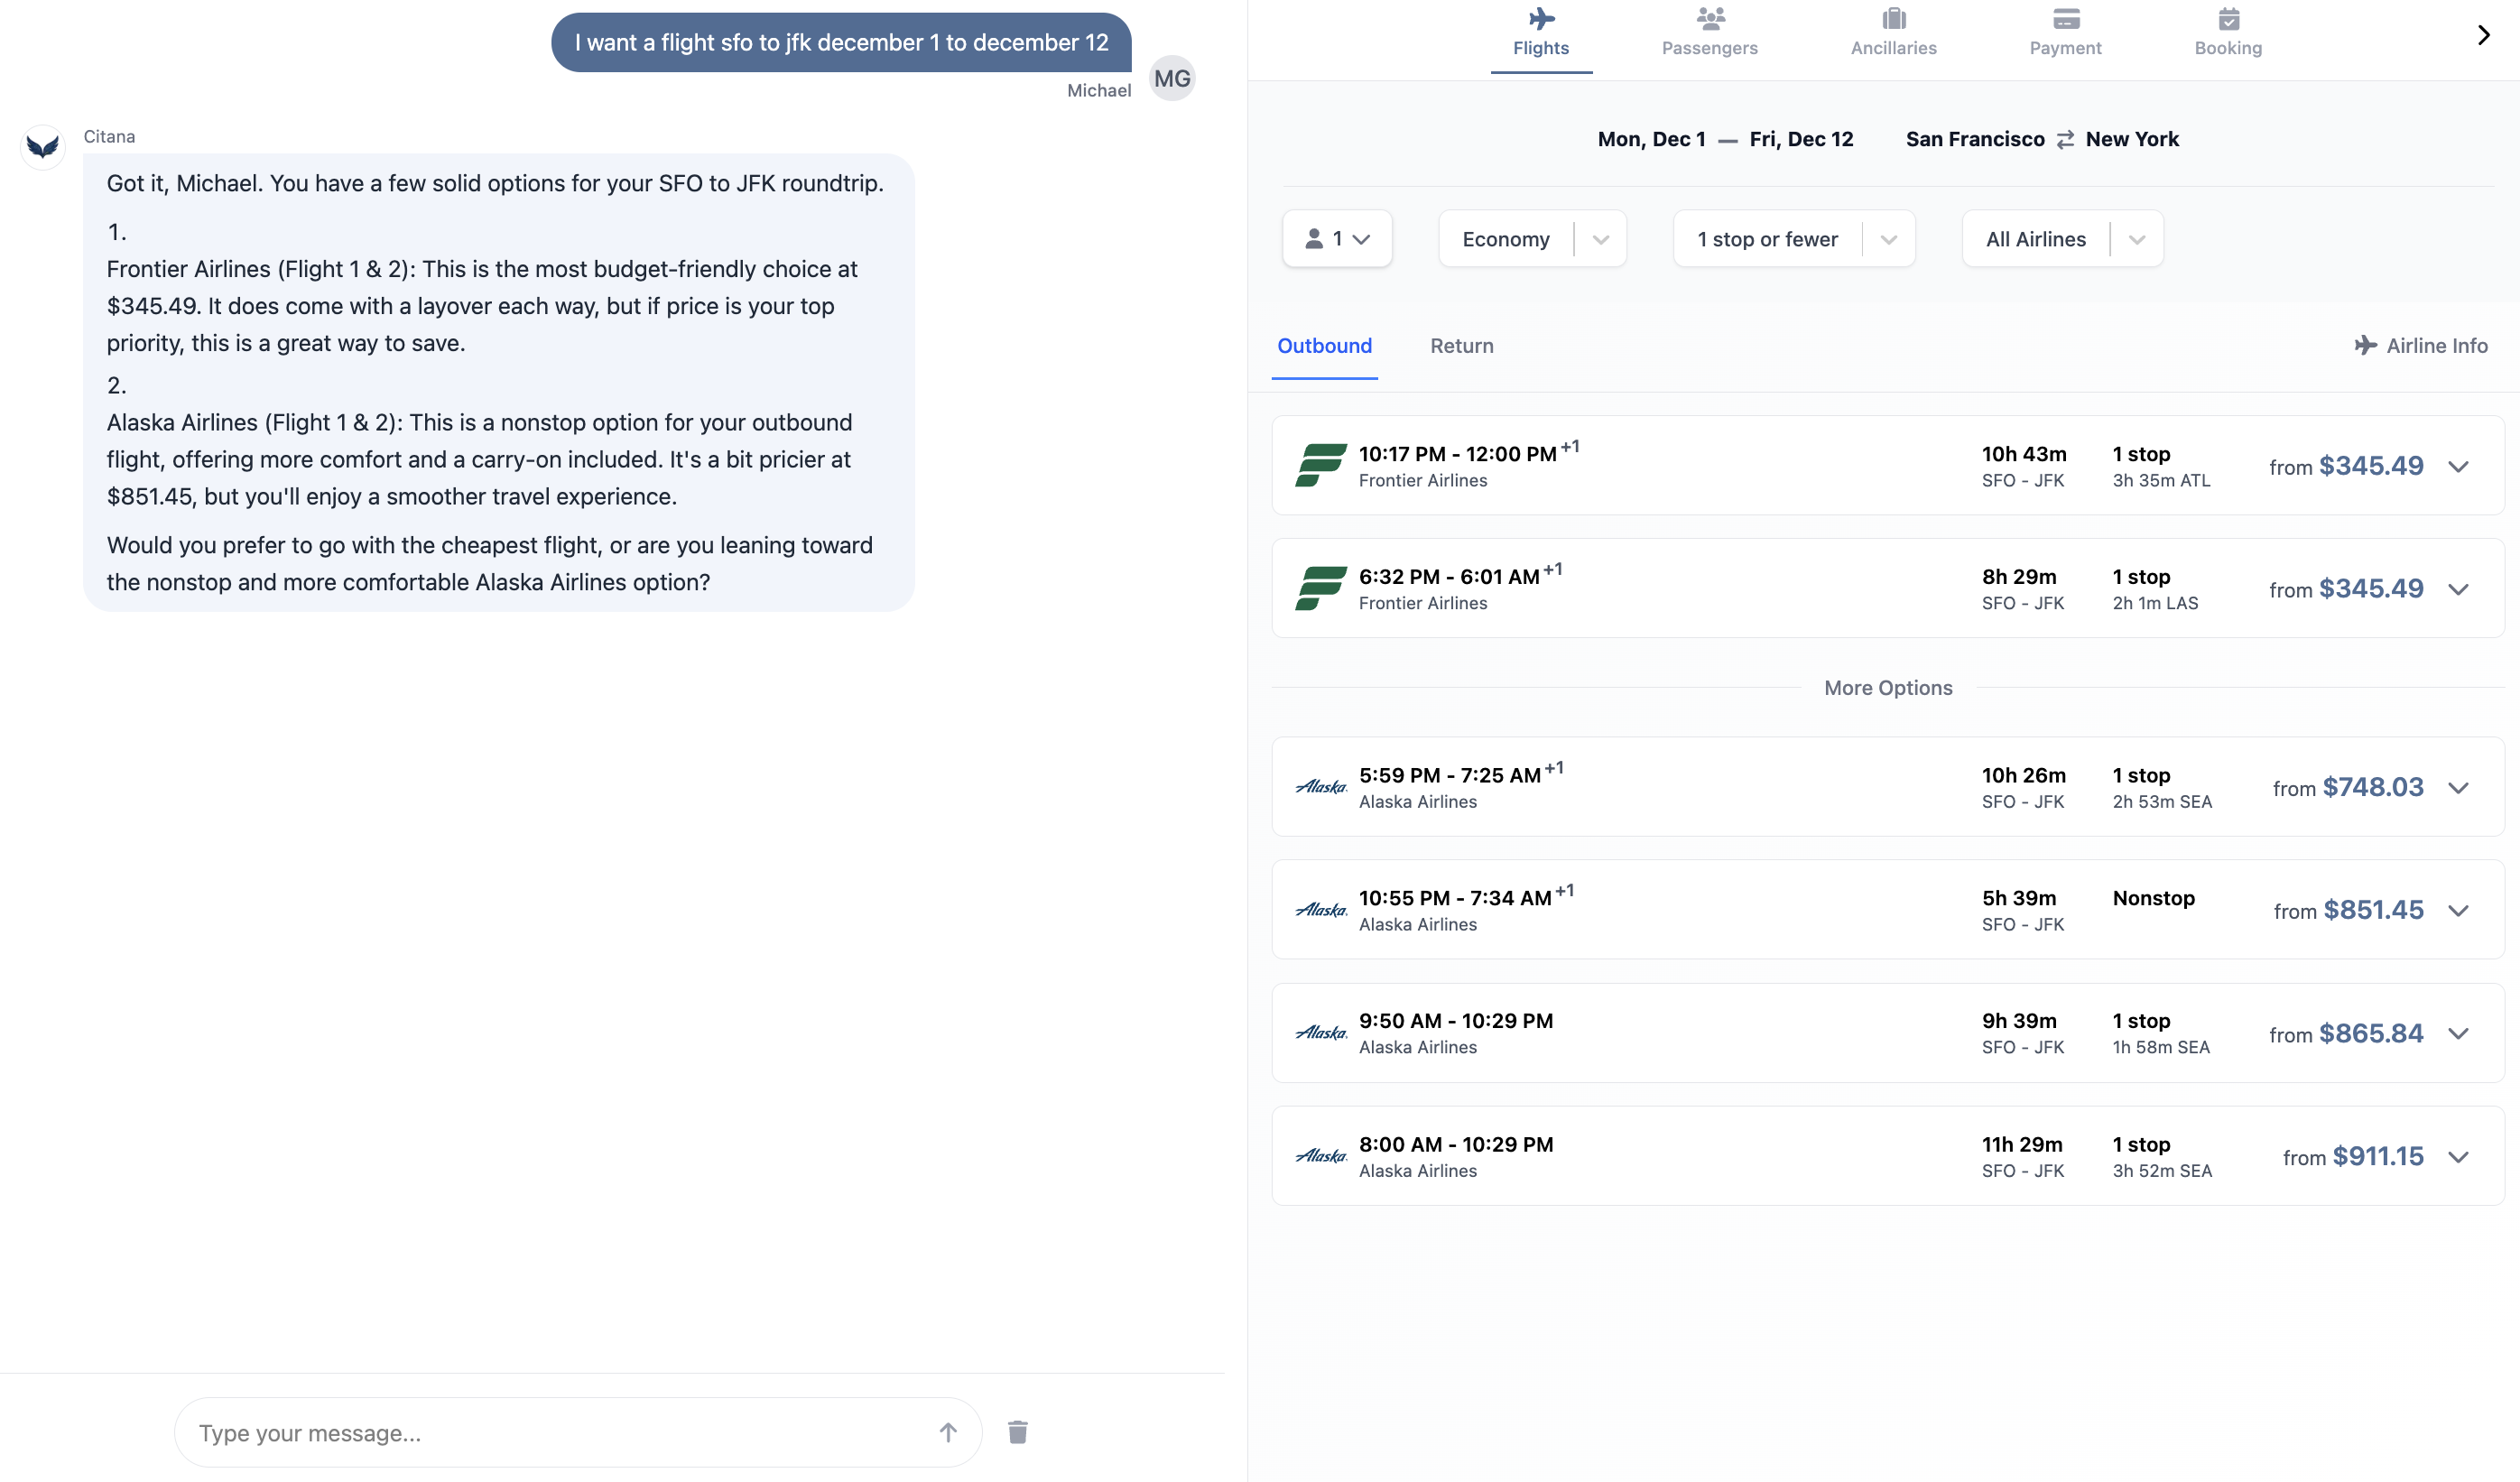The image size is (2520, 1482).
Task: Switch to the Return flights tab
Action: (1461, 346)
